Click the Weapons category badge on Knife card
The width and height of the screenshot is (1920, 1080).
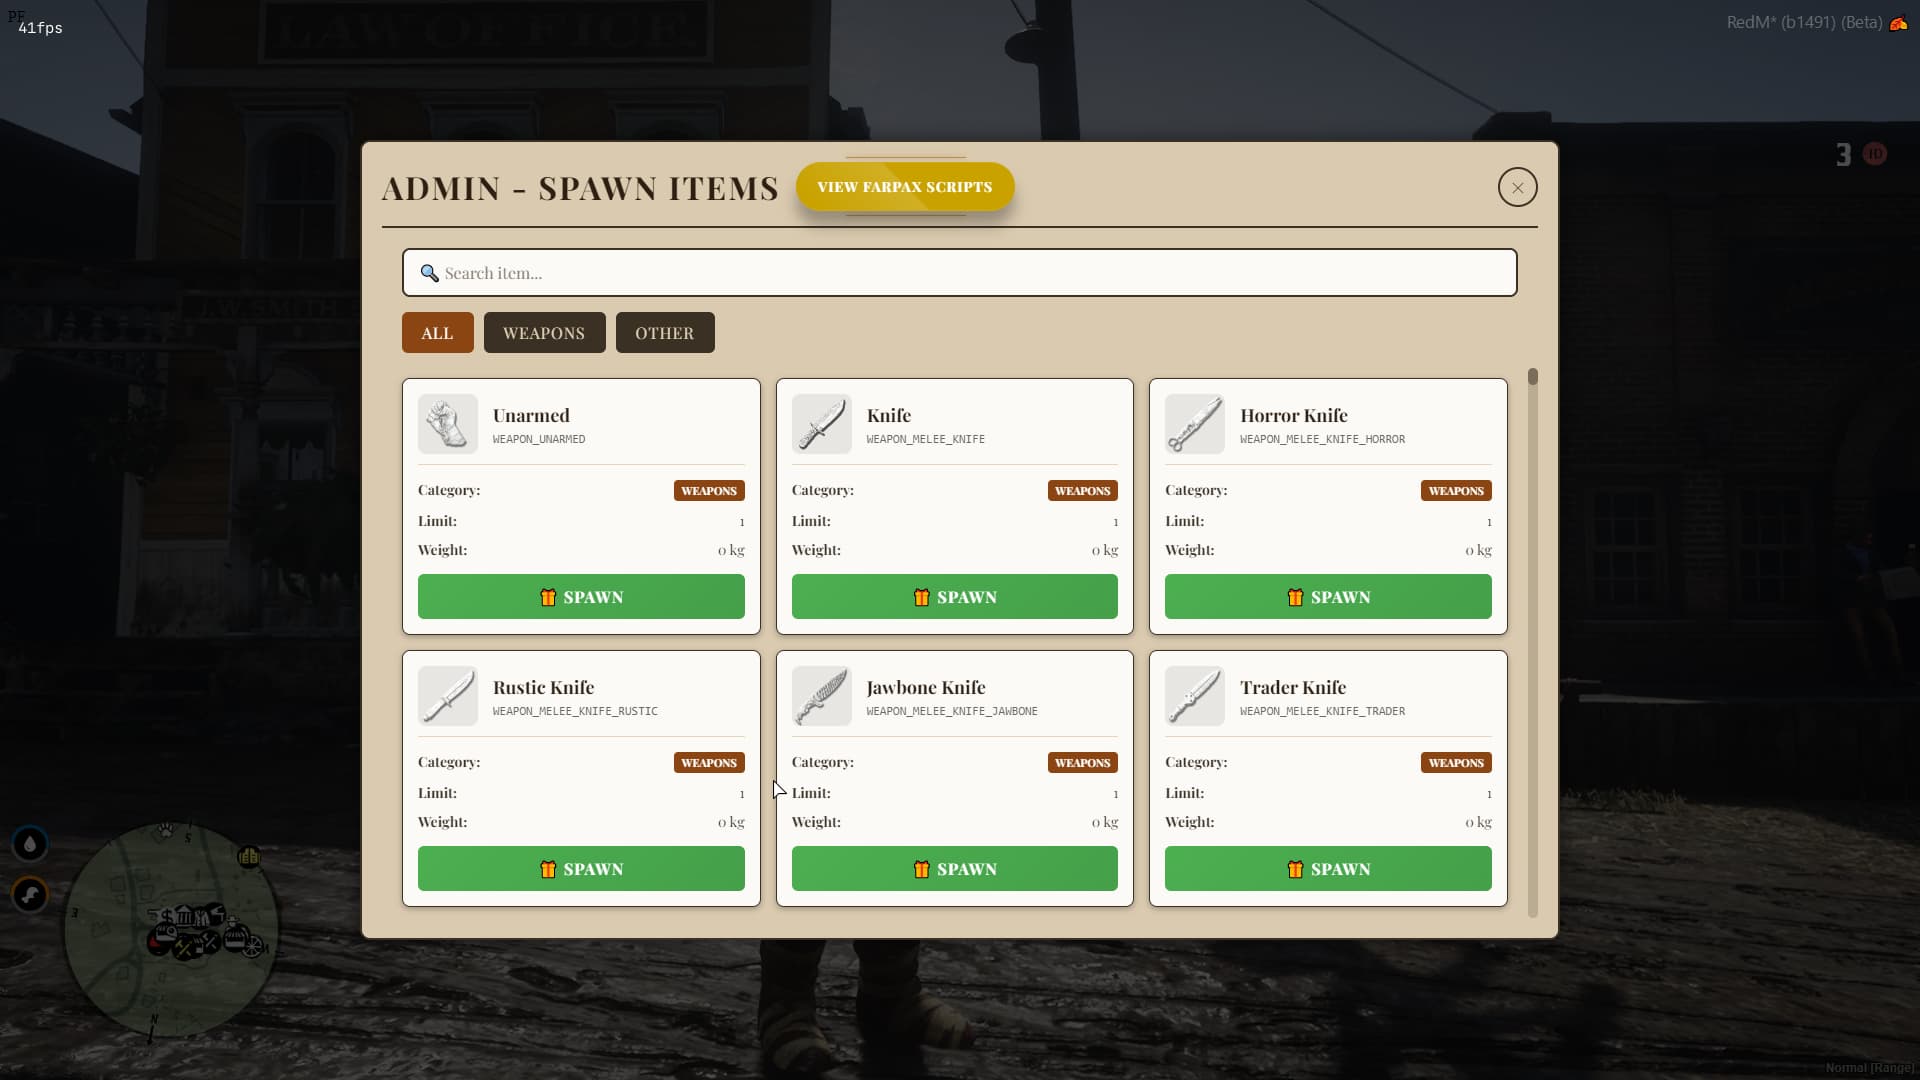coord(1082,491)
